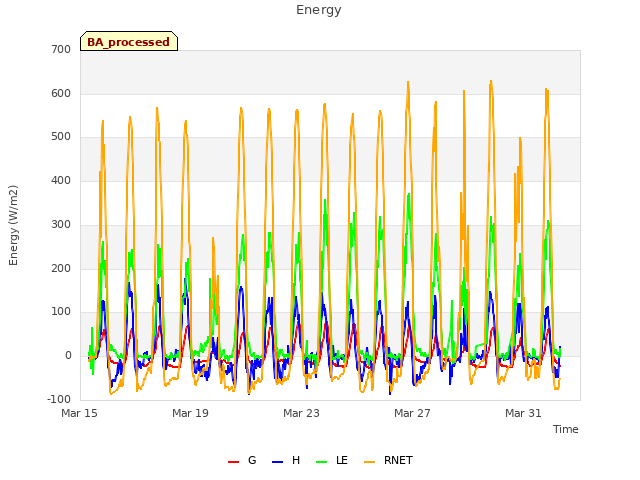The image size is (640, 480).
Task: Click the Time x-axis title
Action: click(566, 429)
